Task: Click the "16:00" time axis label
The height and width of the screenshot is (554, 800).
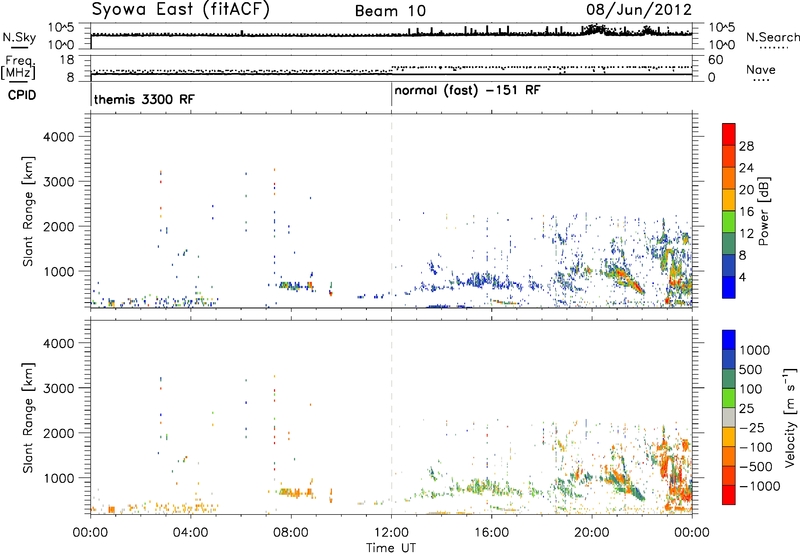Action: (x=491, y=533)
